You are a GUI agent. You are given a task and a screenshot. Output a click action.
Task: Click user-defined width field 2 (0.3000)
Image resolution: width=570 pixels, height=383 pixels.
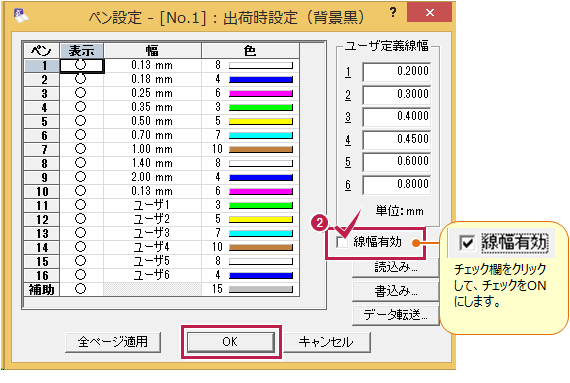396,94
